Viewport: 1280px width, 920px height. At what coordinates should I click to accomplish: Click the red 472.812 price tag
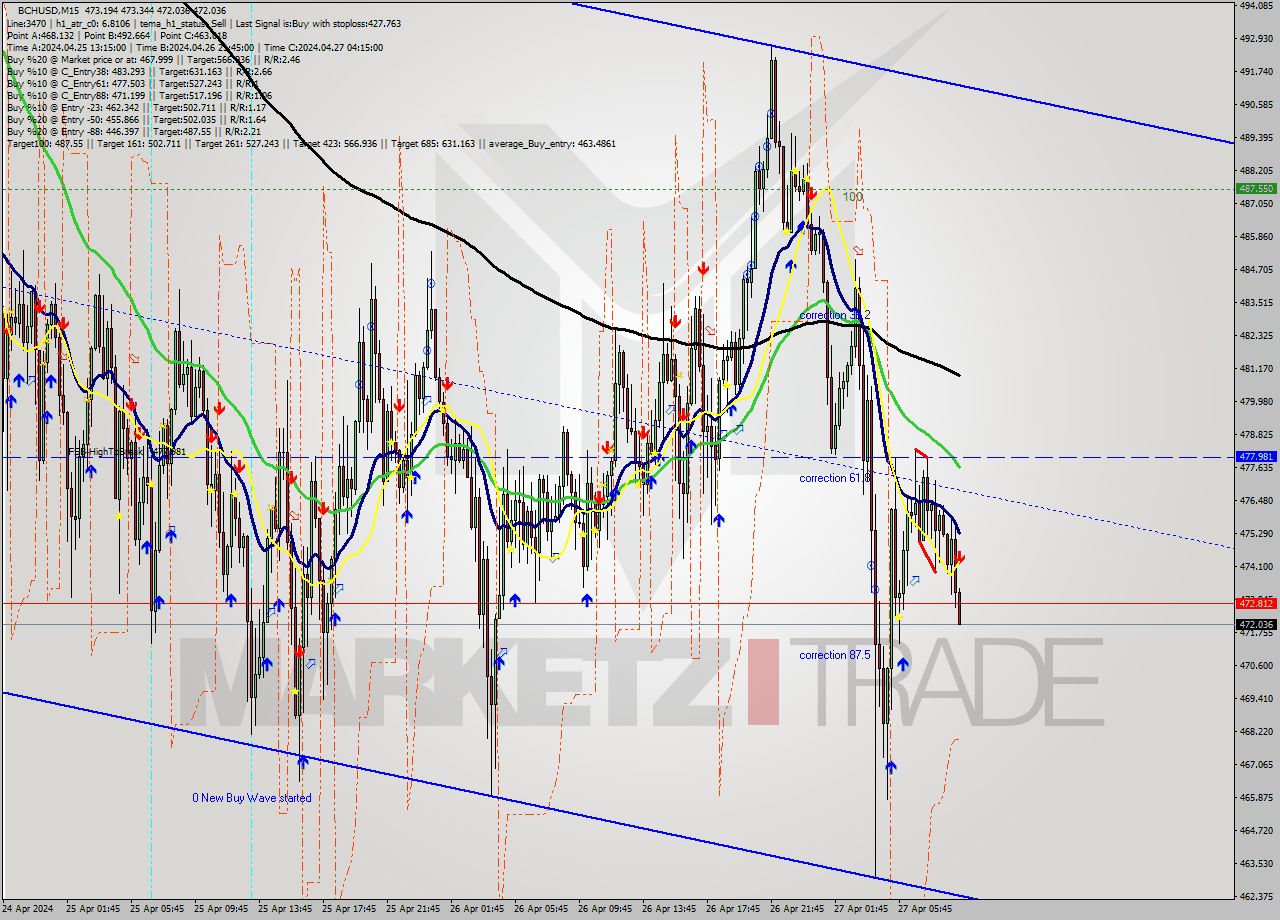tap(1256, 603)
